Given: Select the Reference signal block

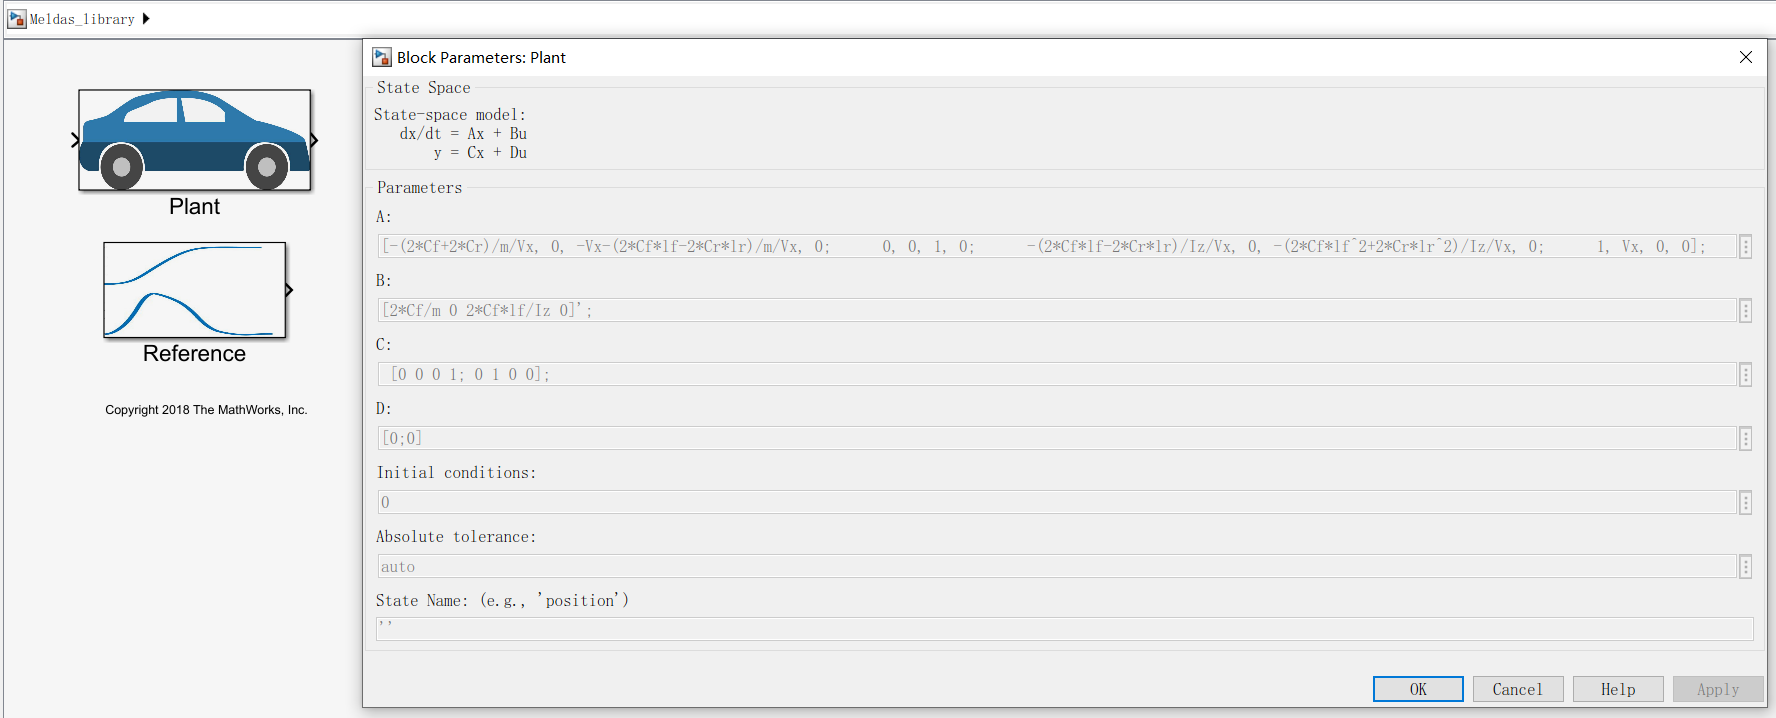Looking at the screenshot, I should (195, 290).
